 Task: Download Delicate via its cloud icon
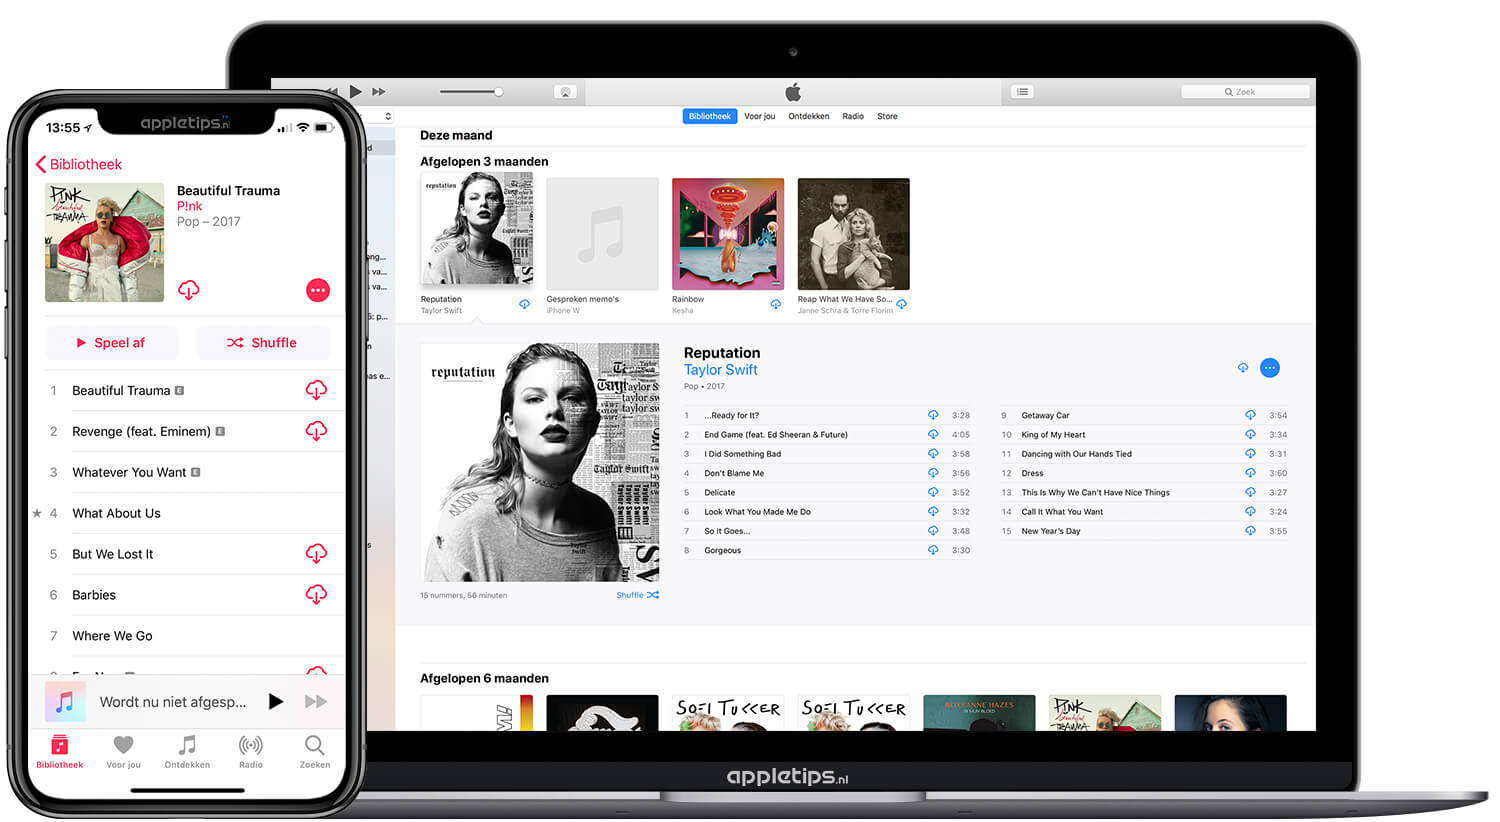[933, 492]
